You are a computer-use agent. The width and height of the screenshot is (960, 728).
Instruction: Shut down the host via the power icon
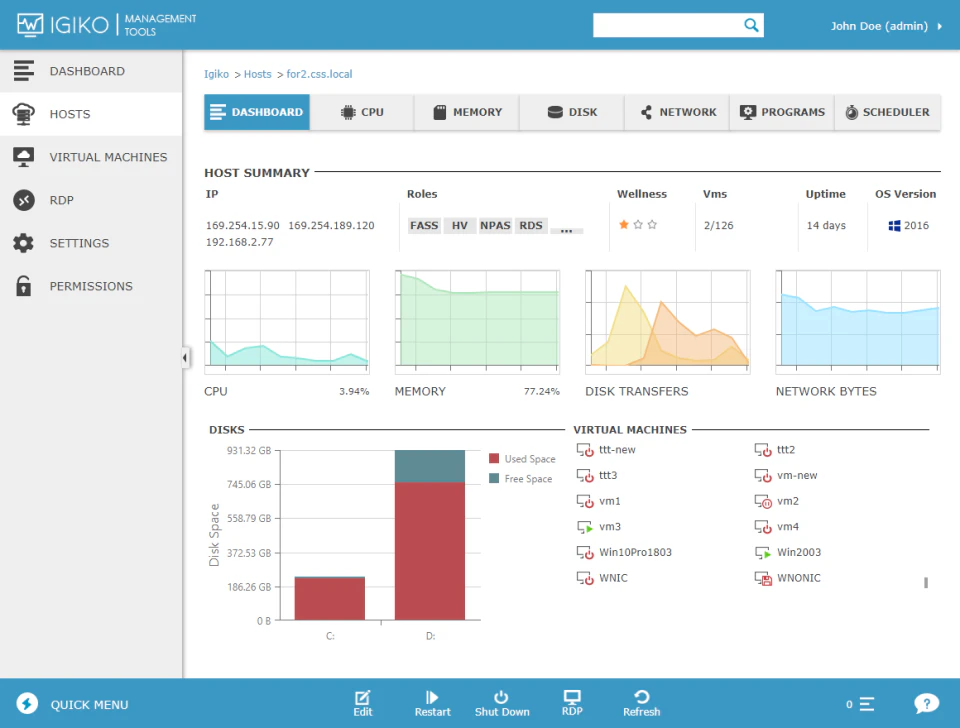pyautogui.click(x=502, y=699)
